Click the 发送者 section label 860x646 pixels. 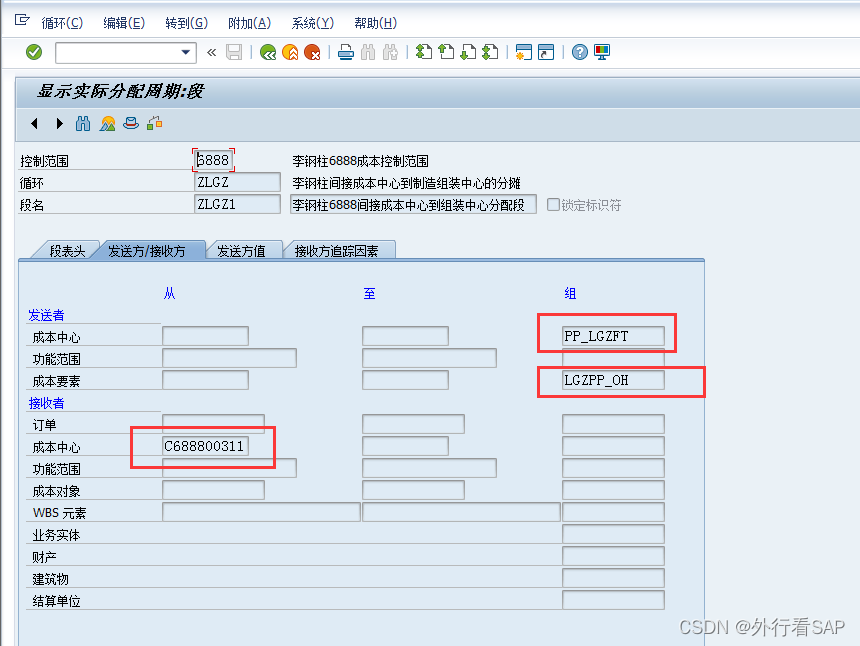47,315
